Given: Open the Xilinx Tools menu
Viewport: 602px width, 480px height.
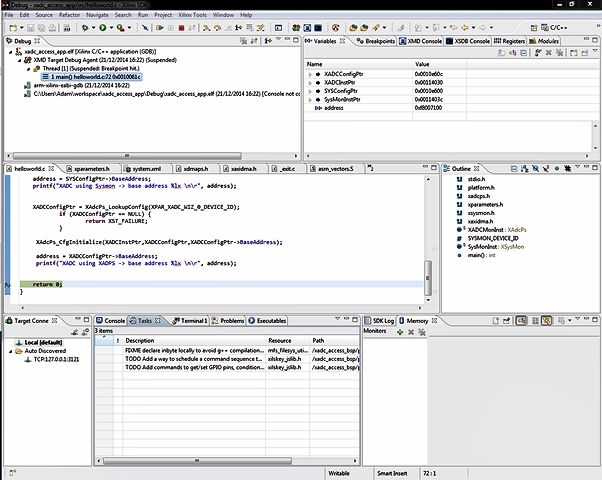Looking at the screenshot, I should [x=192, y=15].
